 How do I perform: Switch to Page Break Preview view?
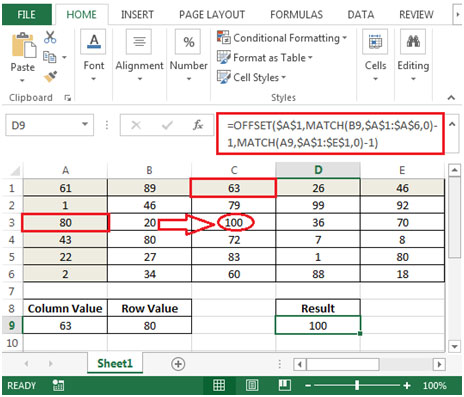tap(285, 385)
